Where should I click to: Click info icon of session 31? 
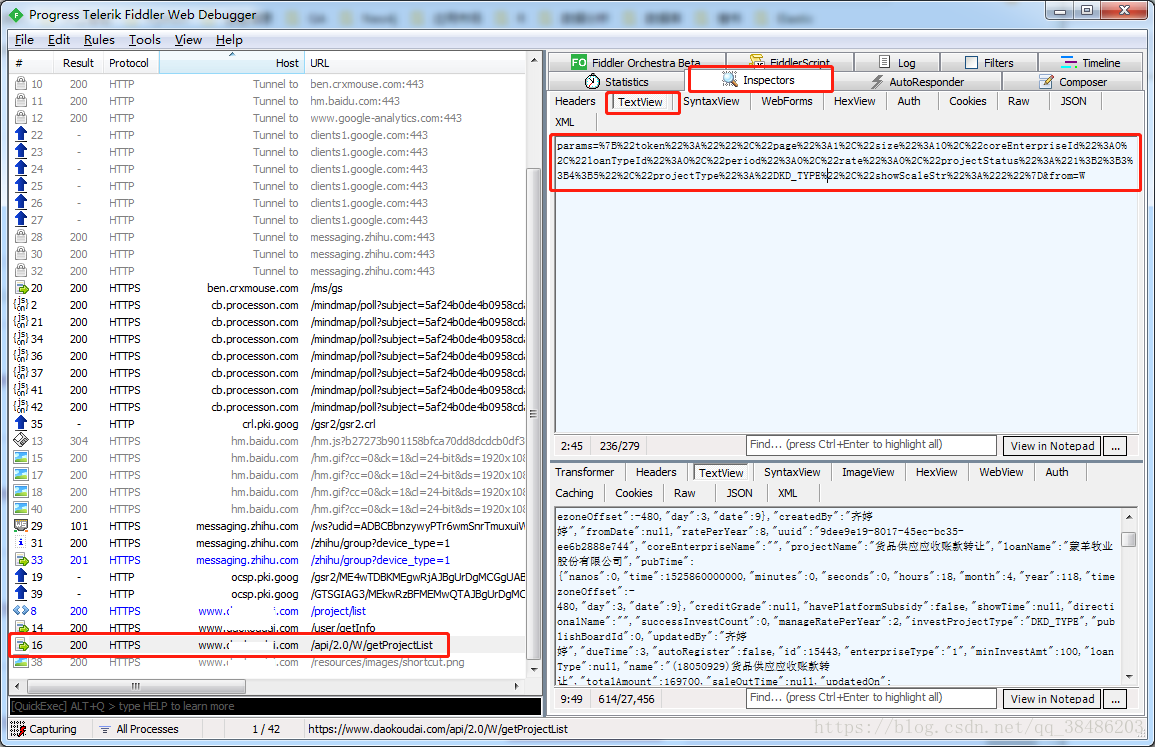[21, 543]
